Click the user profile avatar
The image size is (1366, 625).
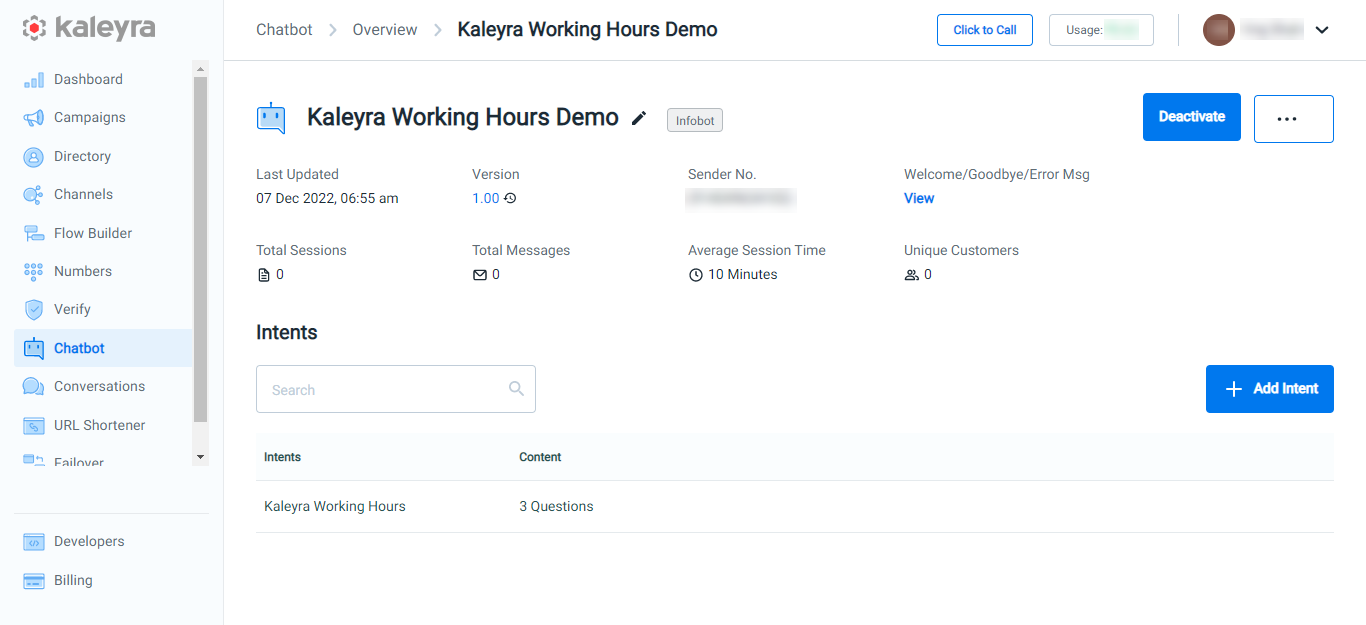tap(1219, 30)
